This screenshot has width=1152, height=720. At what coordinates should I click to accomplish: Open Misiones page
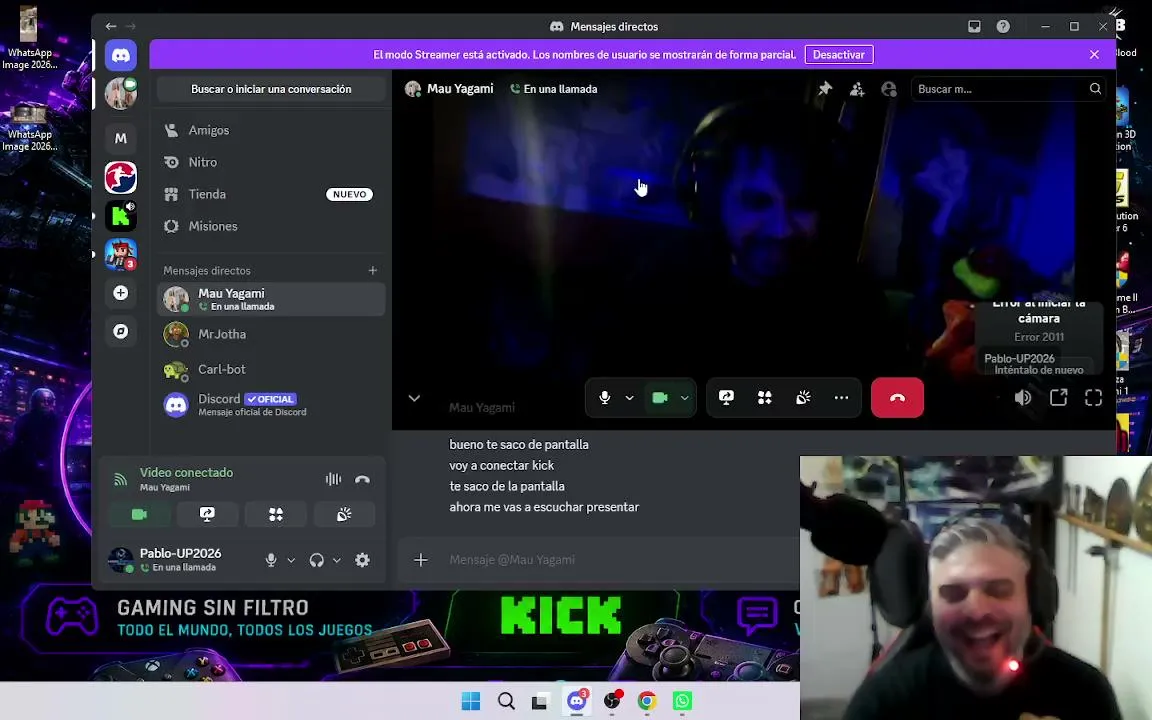[x=270, y=226]
